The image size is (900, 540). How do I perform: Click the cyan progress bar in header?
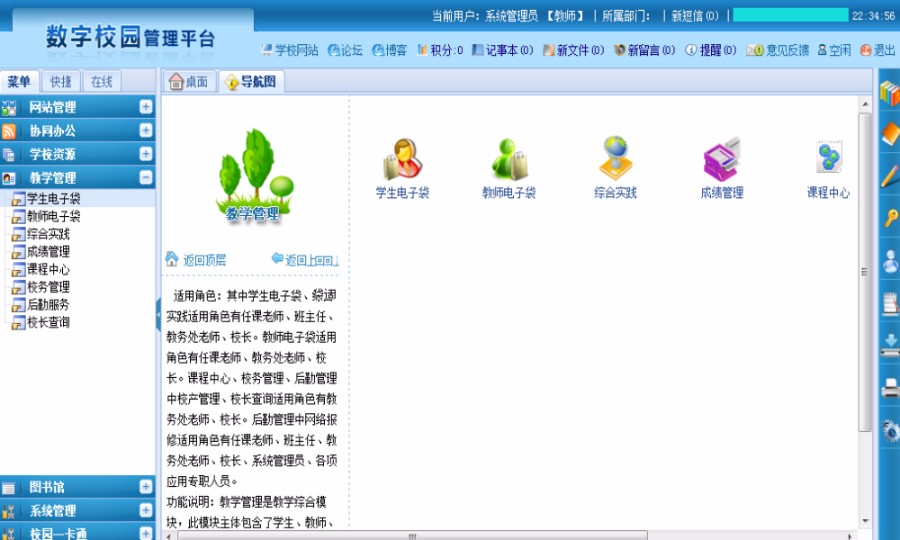(x=790, y=15)
